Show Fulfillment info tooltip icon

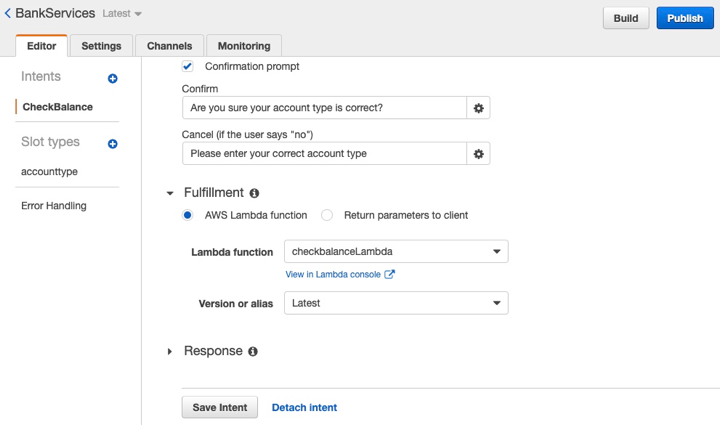254,193
